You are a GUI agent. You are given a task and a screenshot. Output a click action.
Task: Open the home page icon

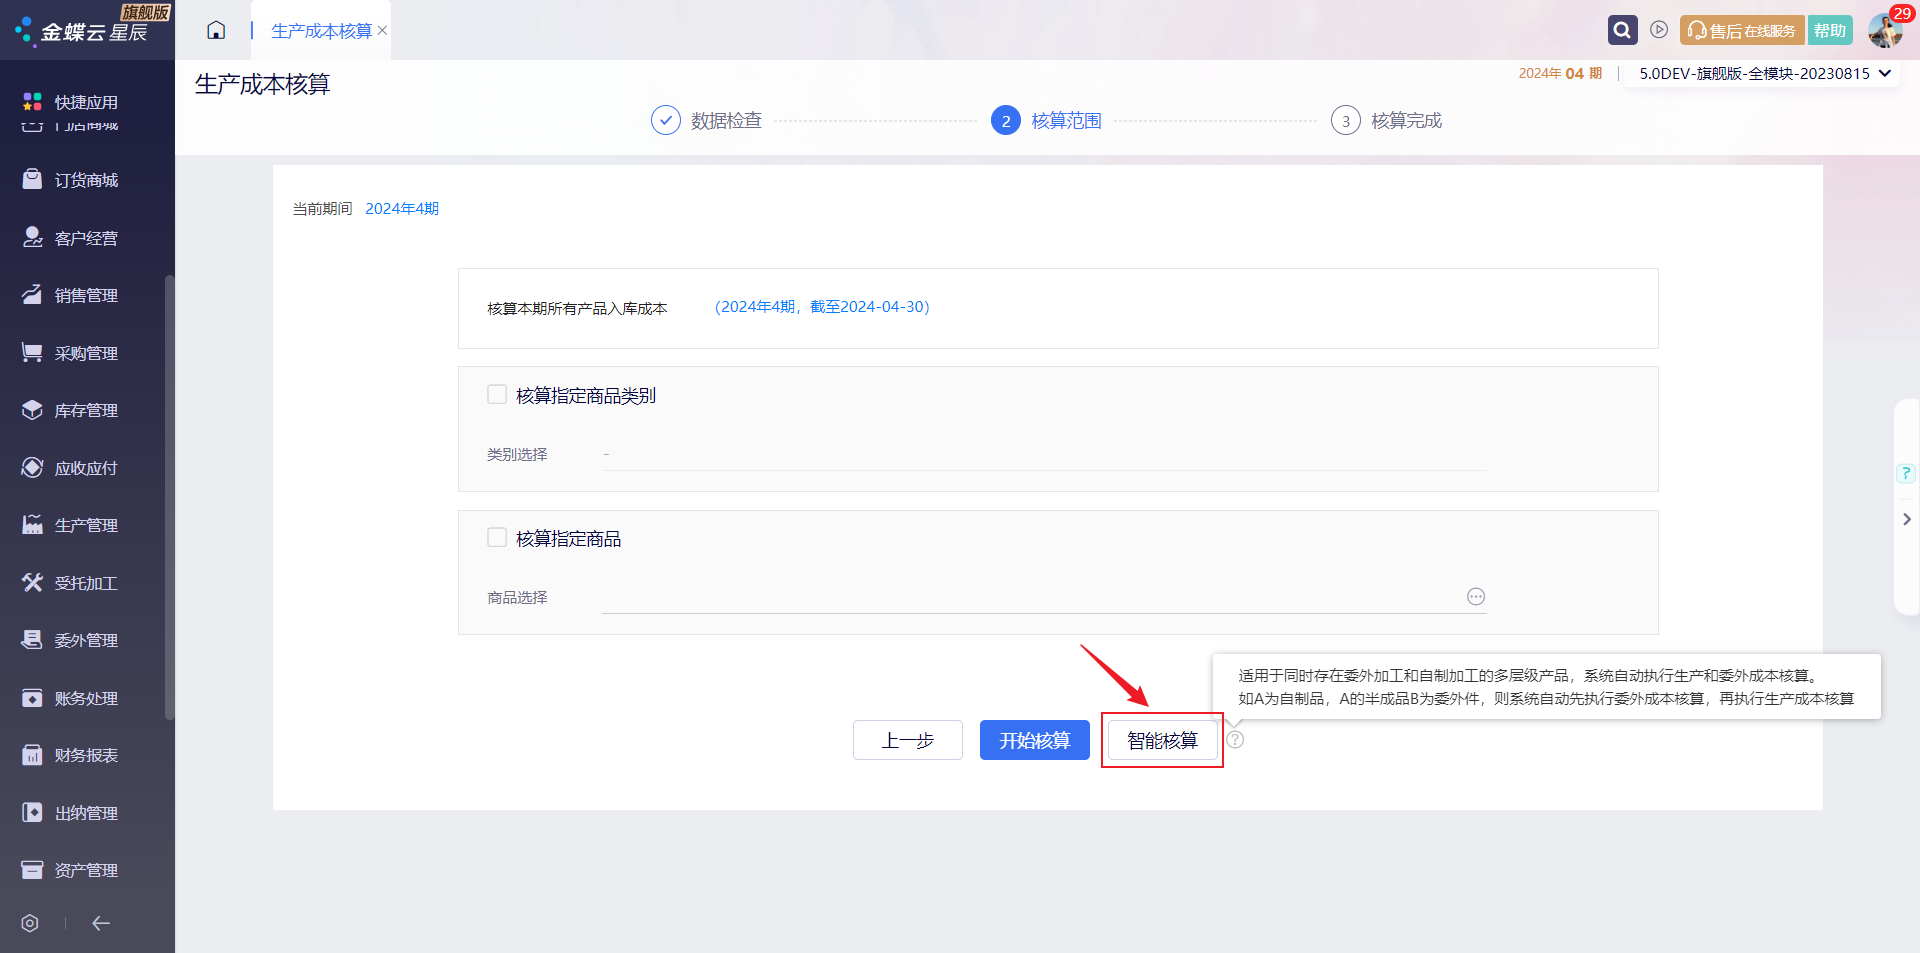(216, 30)
